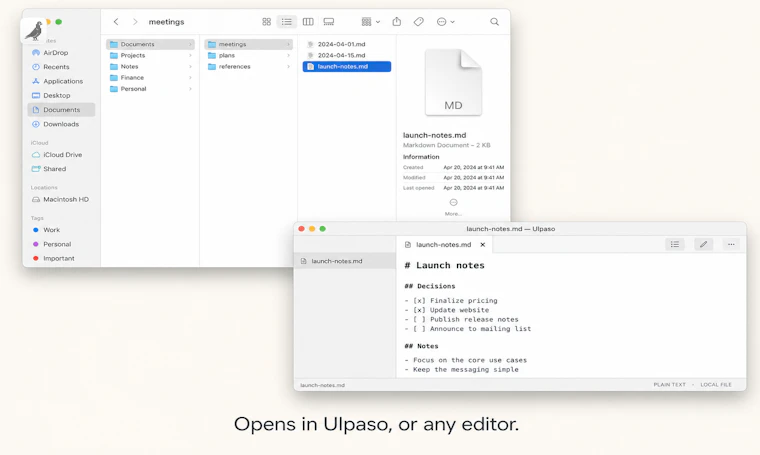Go forward in Finder window

pyautogui.click(x=135, y=22)
